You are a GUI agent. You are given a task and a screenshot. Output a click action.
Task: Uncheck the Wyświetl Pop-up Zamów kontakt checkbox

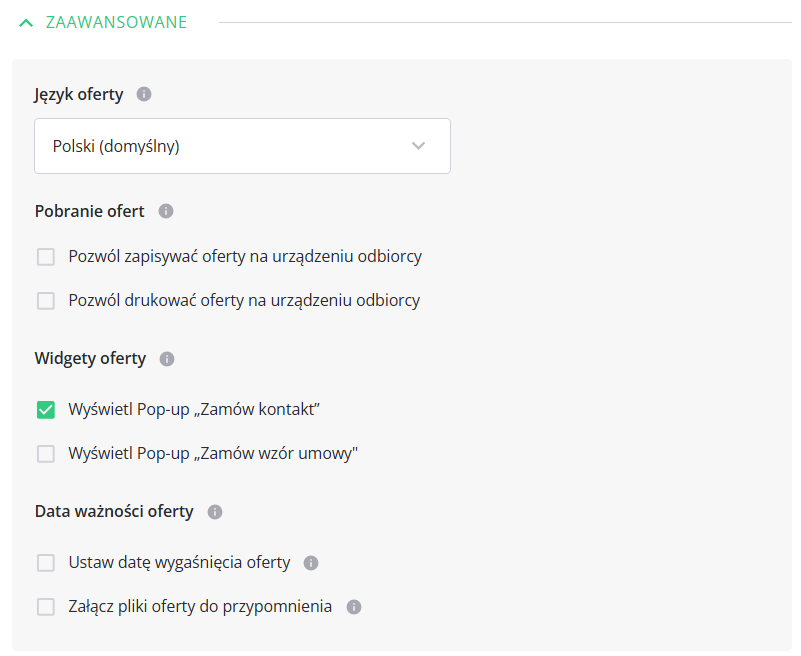point(46,410)
